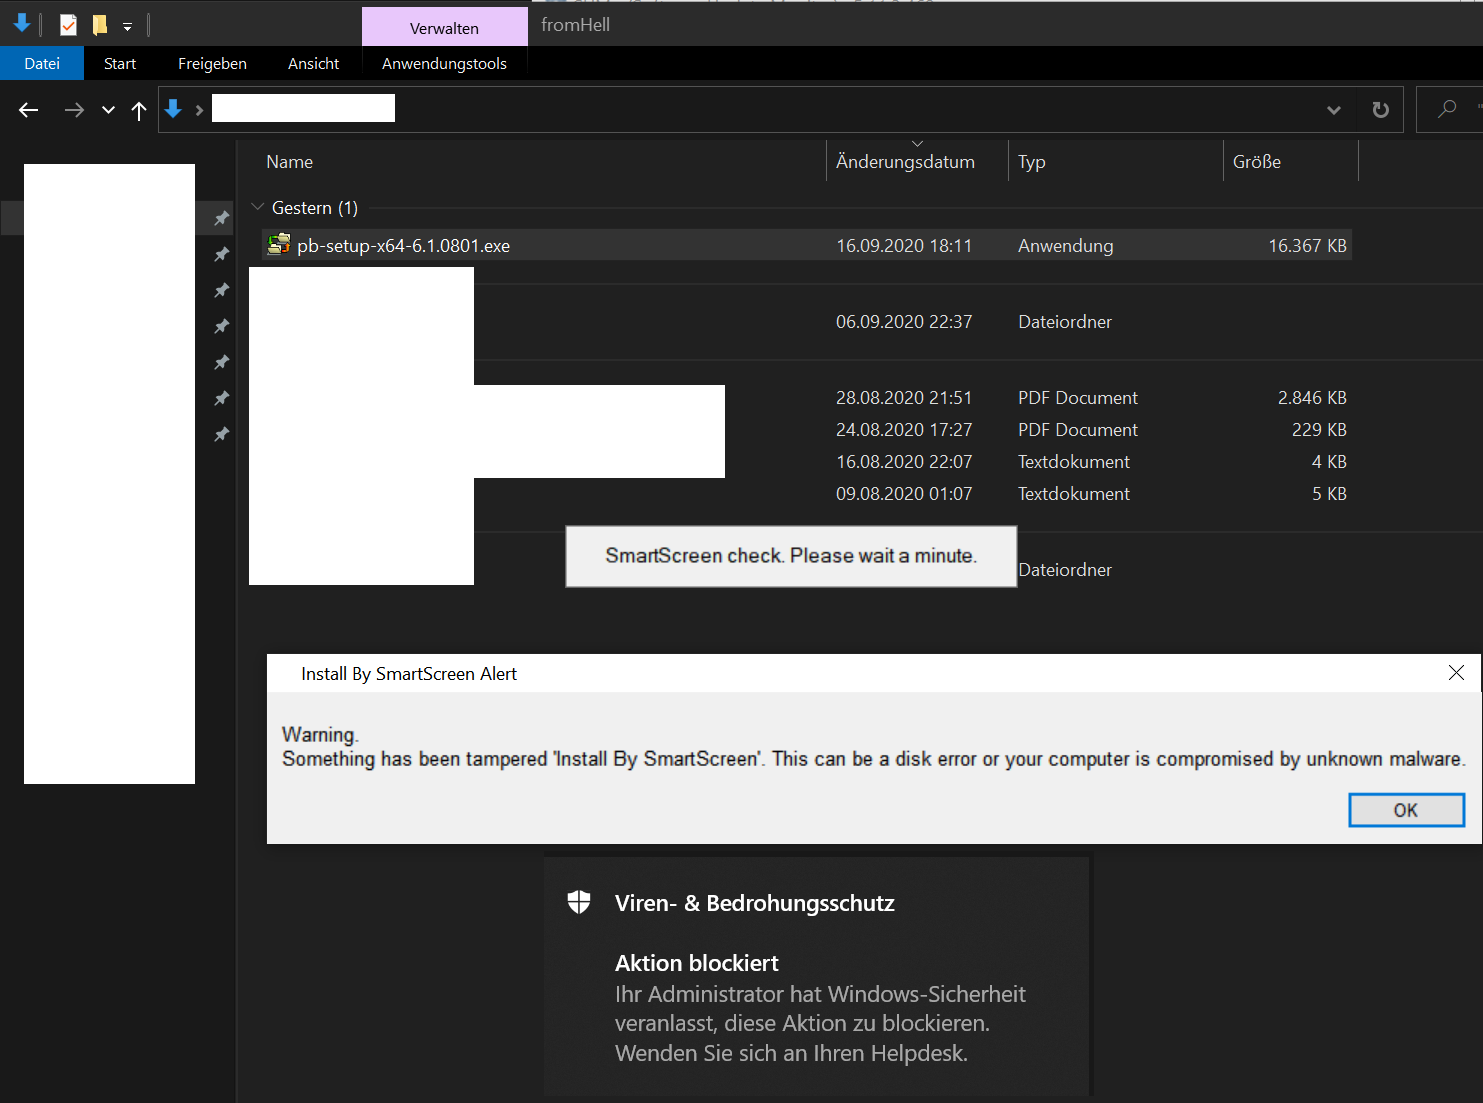Switch to the Start ribbon tab
This screenshot has height=1103, width=1483.
(120, 63)
